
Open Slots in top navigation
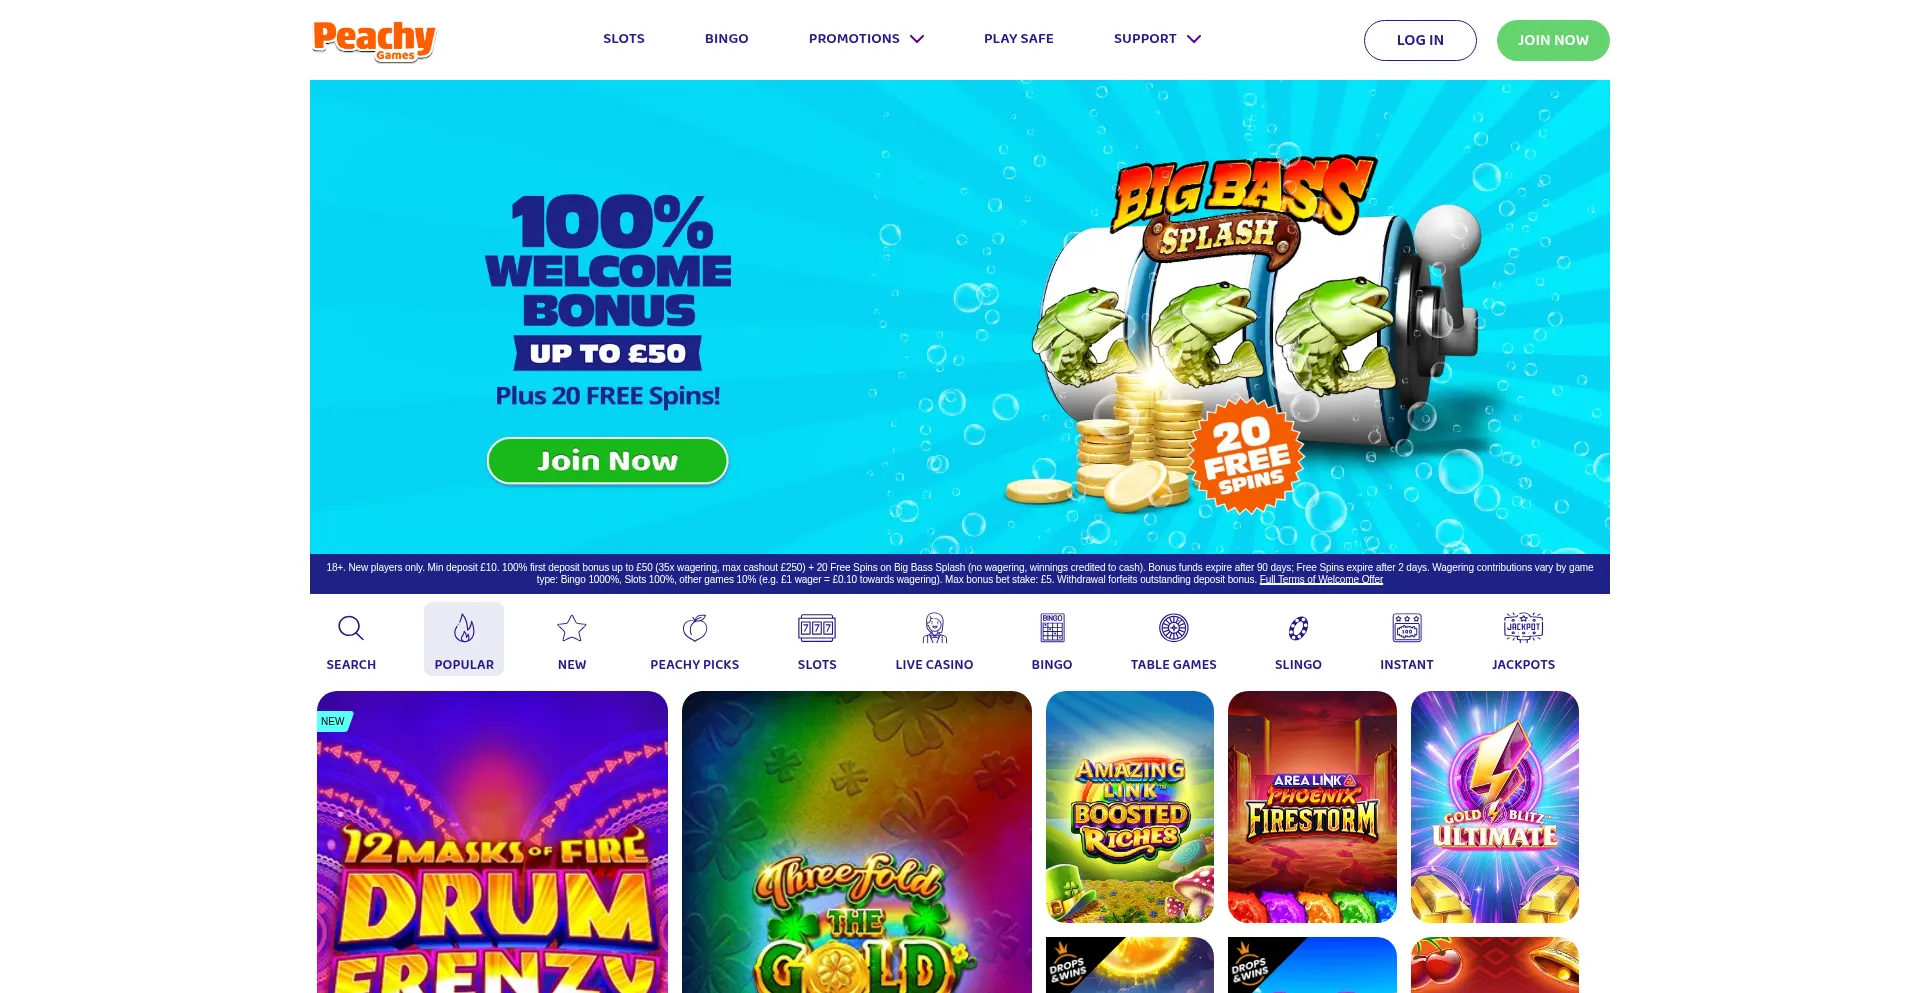(x=624, y=39)
